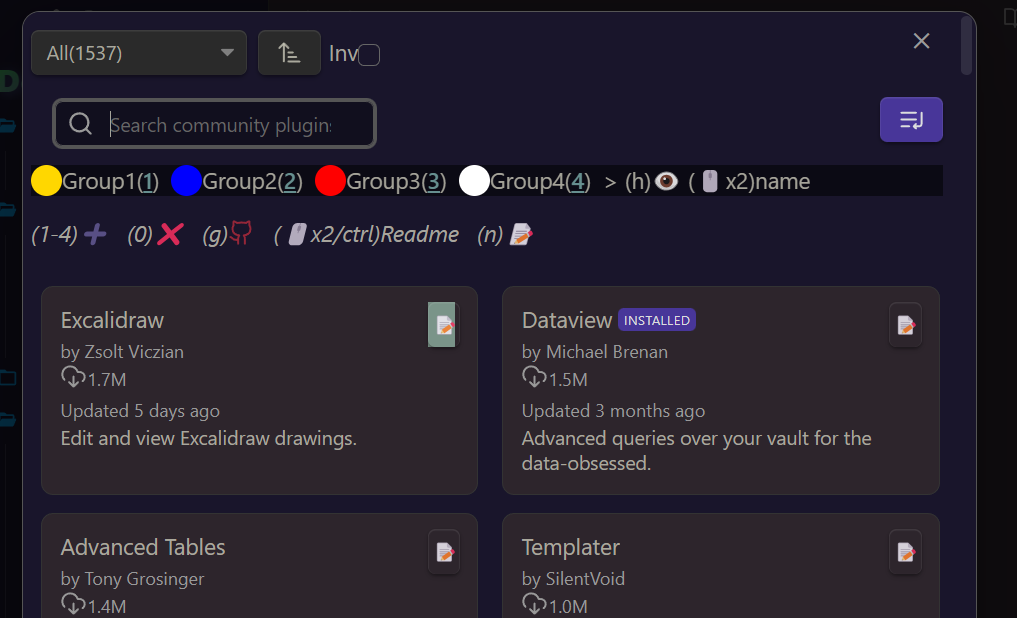This screenshot has height=618, width=1017.
Task: Click the INSTALLED badge on Dataview
Action: click(656, 320)
